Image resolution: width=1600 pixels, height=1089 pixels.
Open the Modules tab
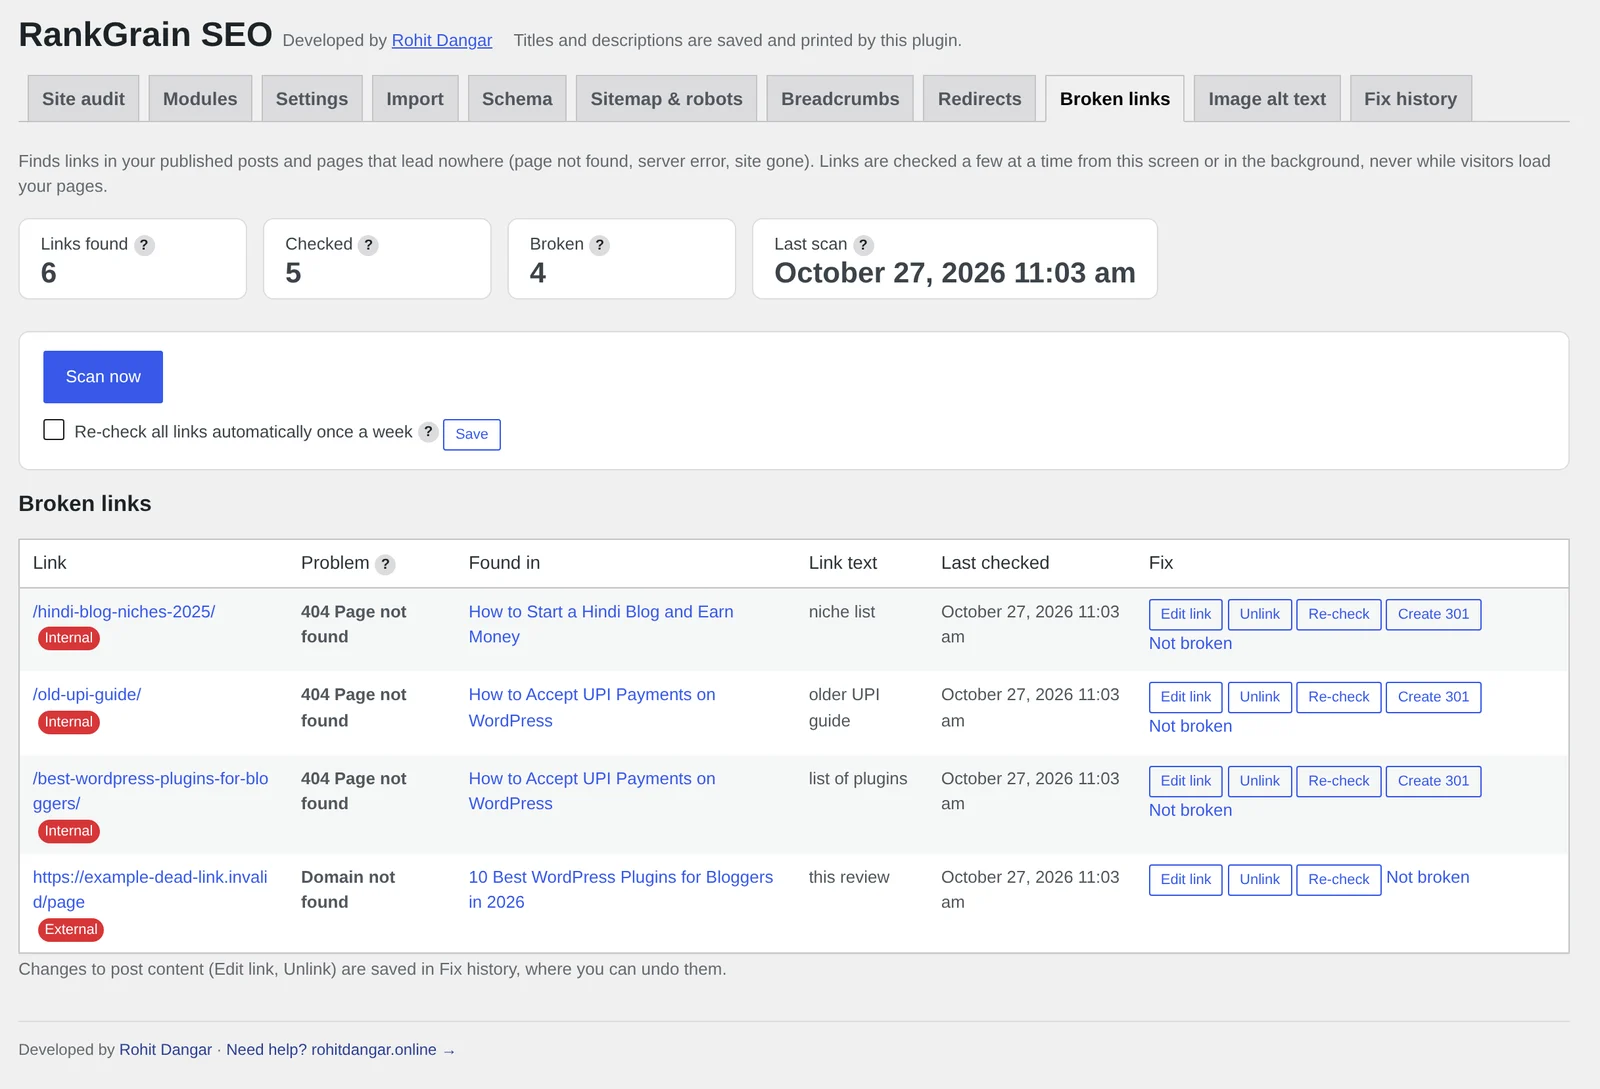(200, 99)
